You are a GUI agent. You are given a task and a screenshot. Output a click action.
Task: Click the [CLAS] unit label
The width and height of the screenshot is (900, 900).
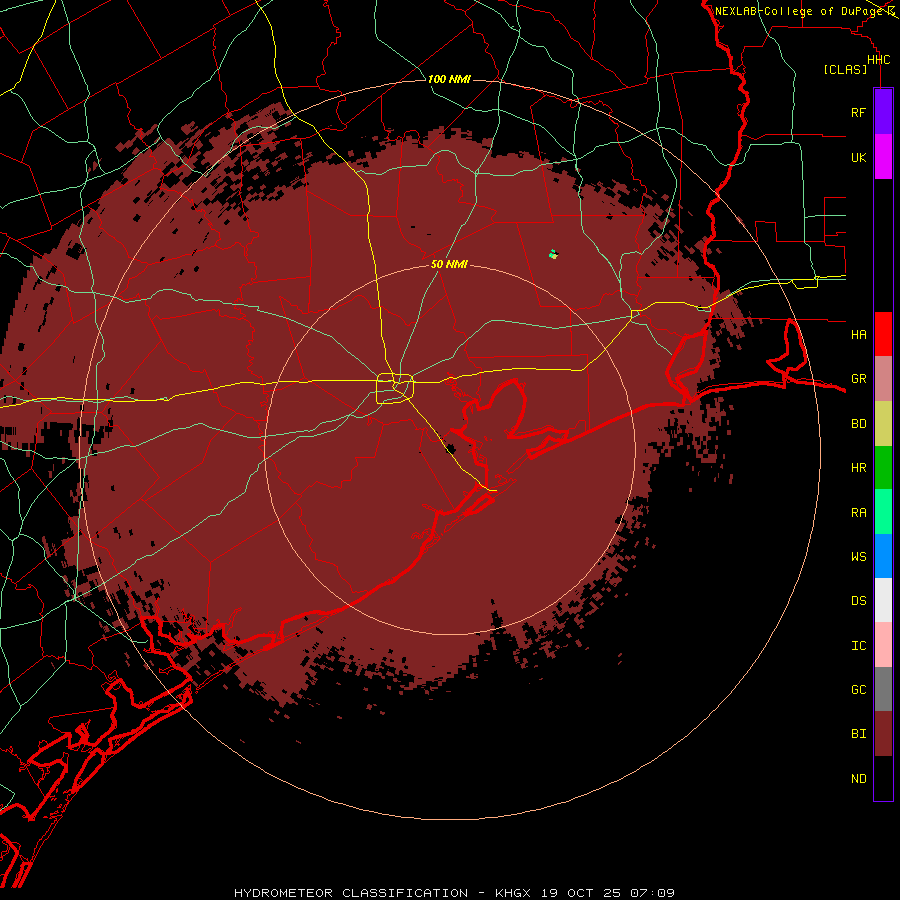(845, 69)
